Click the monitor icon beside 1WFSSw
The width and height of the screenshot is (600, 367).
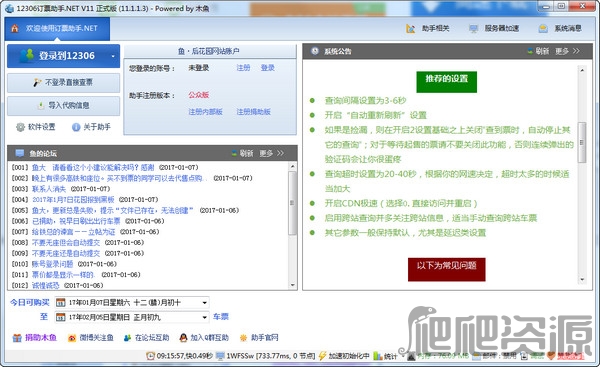point(220,356)
